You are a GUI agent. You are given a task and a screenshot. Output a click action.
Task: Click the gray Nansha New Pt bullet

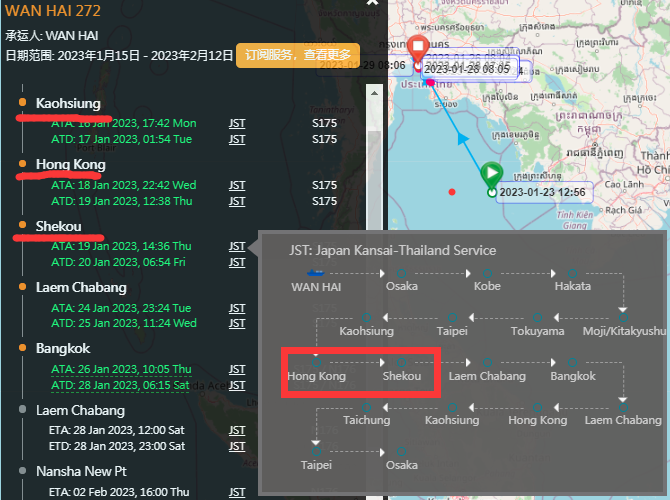(x=23, y=471)
